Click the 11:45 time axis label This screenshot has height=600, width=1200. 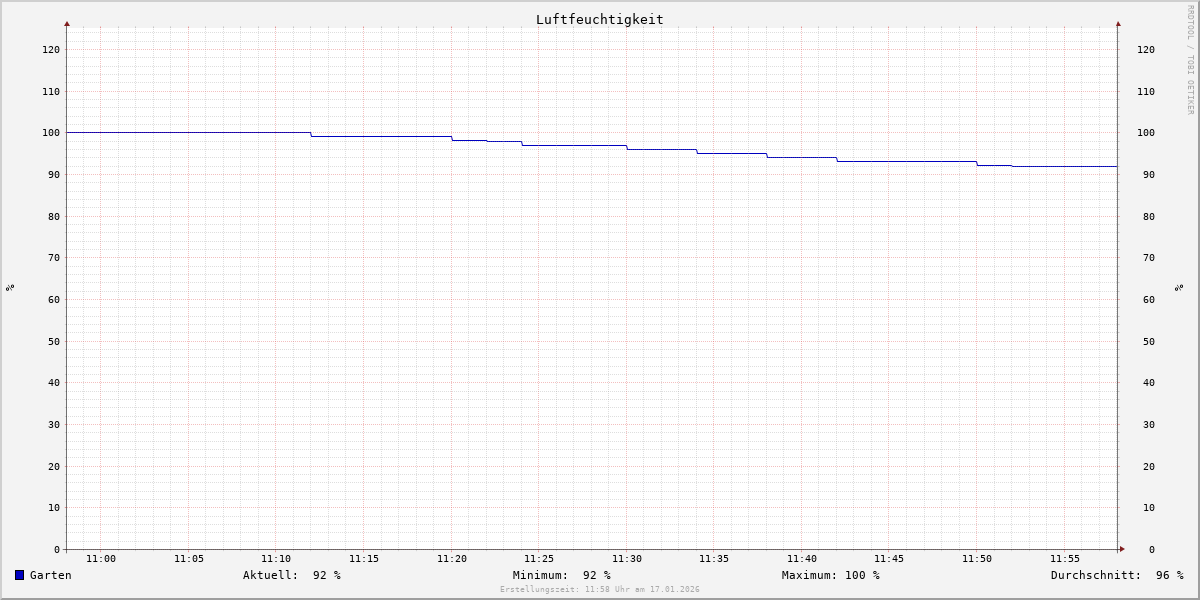point(889,559)
